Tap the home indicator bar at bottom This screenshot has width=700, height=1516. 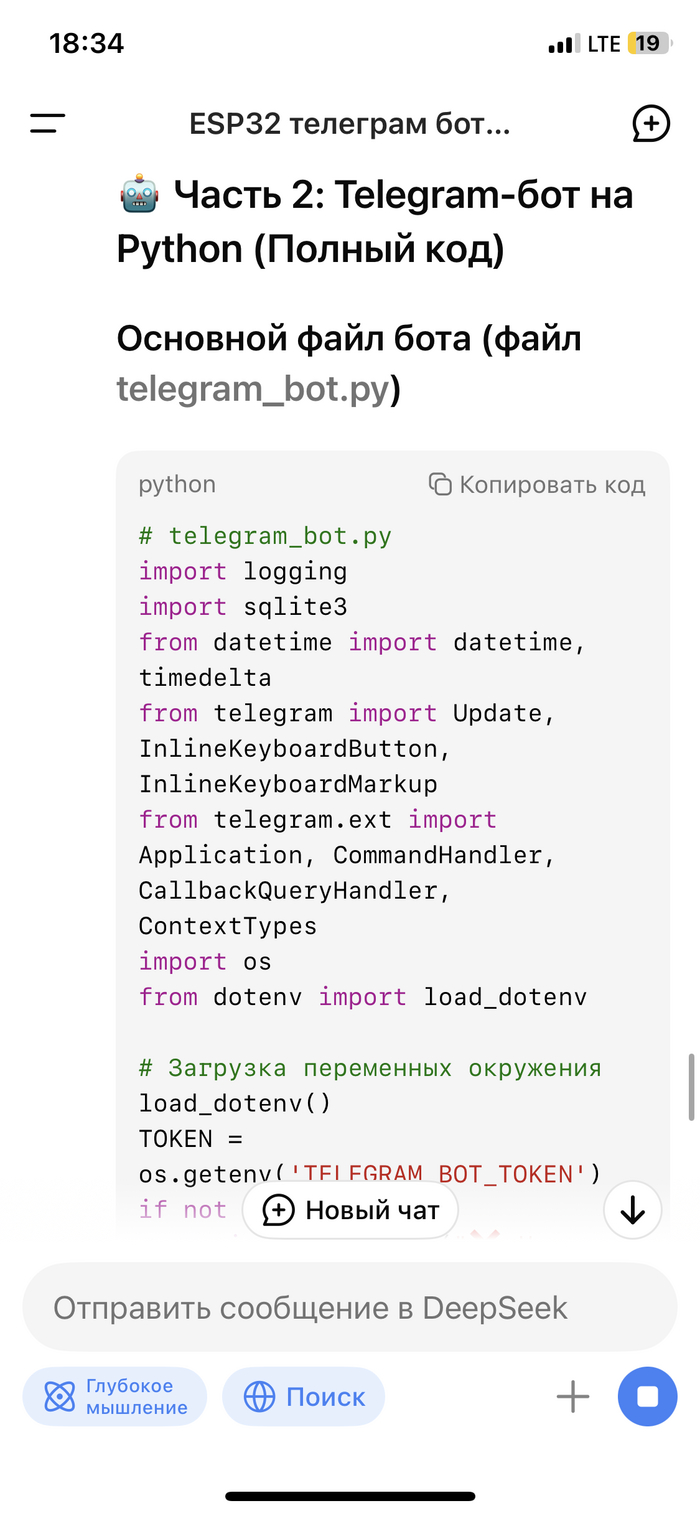[x=350, y=1496]
